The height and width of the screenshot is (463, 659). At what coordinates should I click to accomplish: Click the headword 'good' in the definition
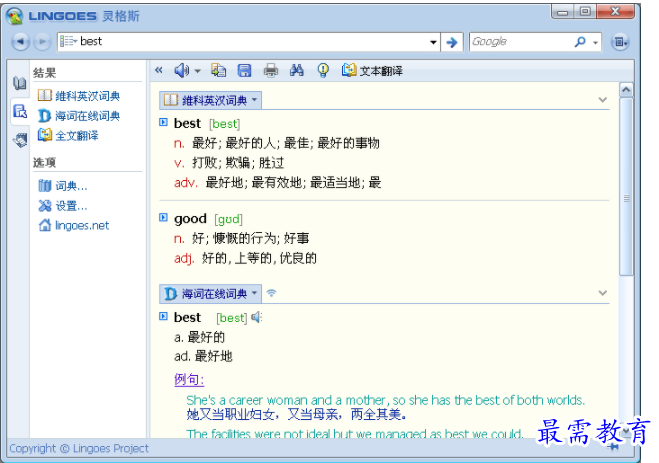pyautogui.click(x=190, y=218)
